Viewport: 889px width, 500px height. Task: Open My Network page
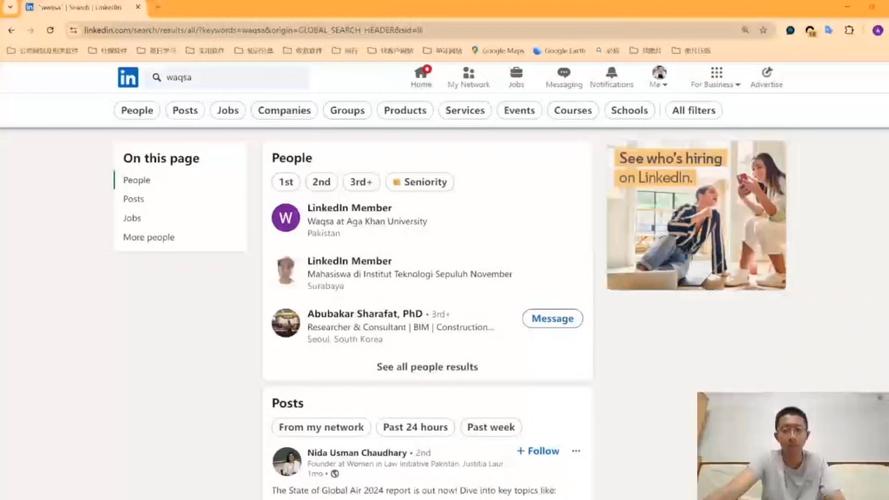468,77
